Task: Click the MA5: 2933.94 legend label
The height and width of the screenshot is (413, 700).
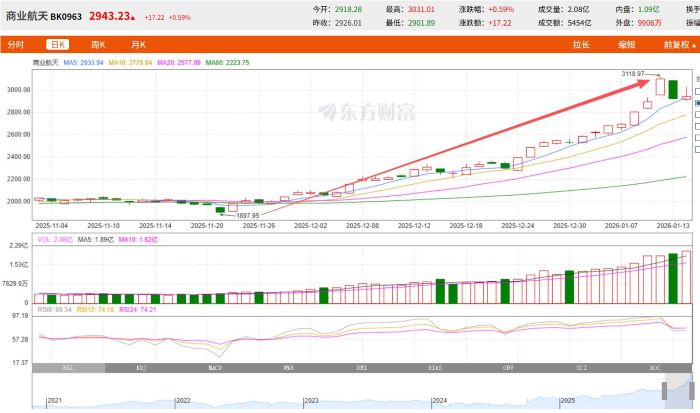Action: click(83, 63)
